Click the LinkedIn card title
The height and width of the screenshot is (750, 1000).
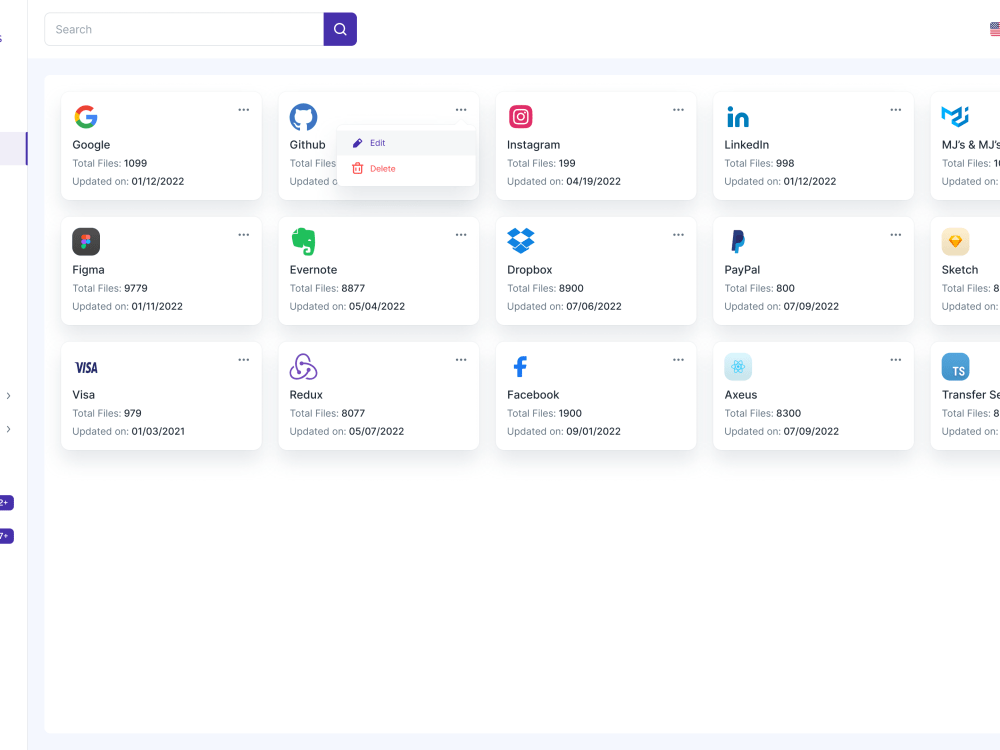point(747,145)
